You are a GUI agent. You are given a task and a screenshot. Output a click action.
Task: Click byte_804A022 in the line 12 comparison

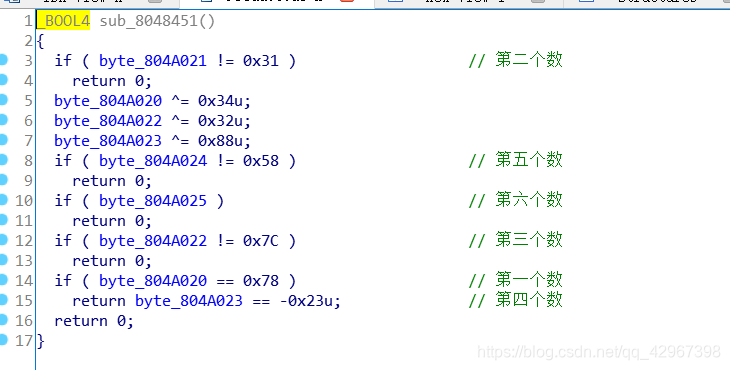point(153,241)
